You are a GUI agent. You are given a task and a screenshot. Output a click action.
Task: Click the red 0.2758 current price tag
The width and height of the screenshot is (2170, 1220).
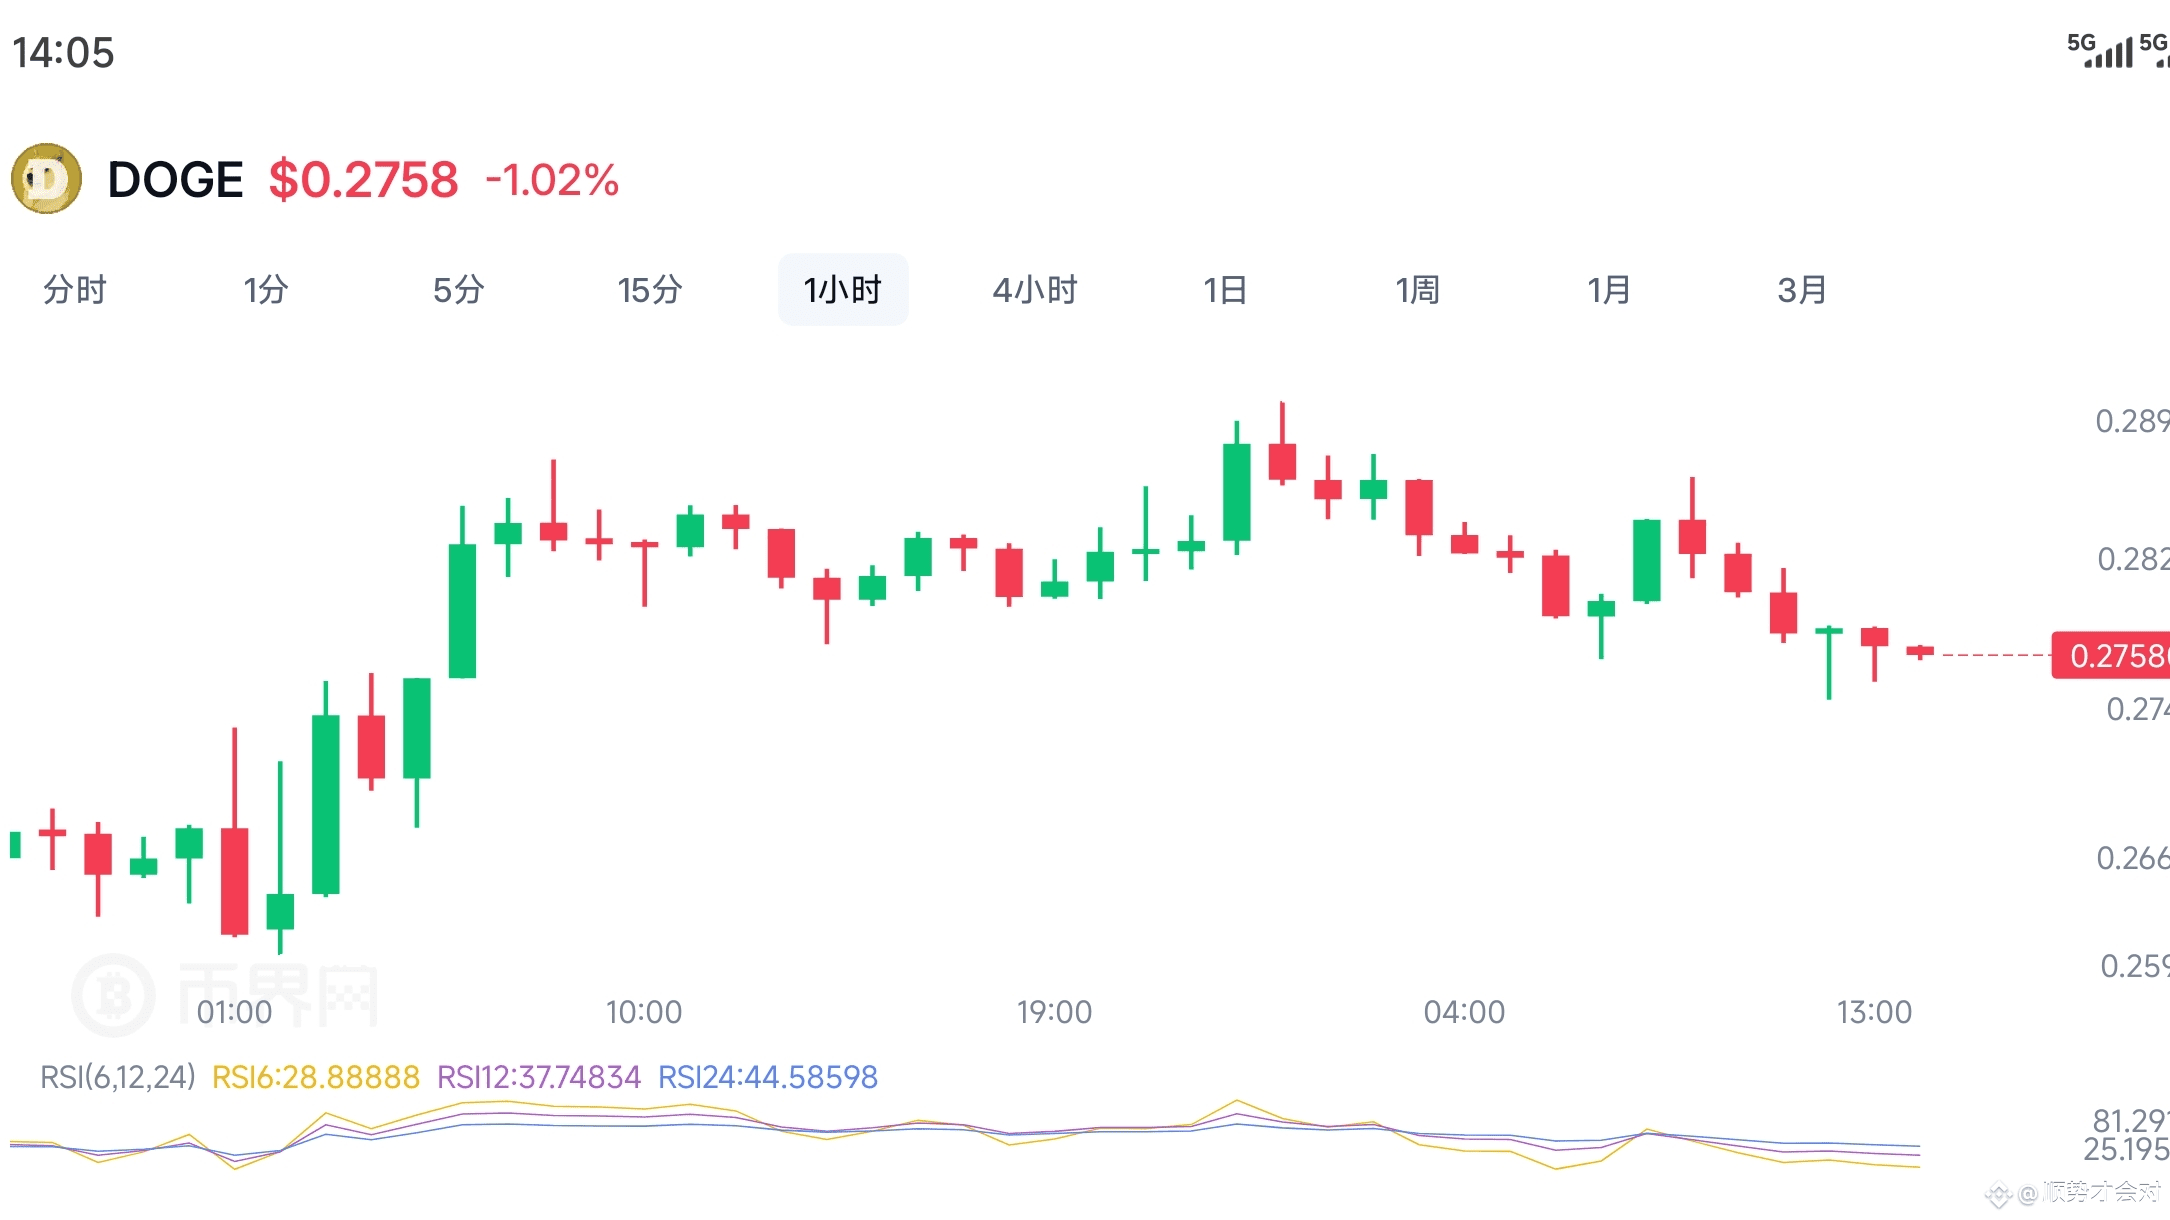(2112, 656)
